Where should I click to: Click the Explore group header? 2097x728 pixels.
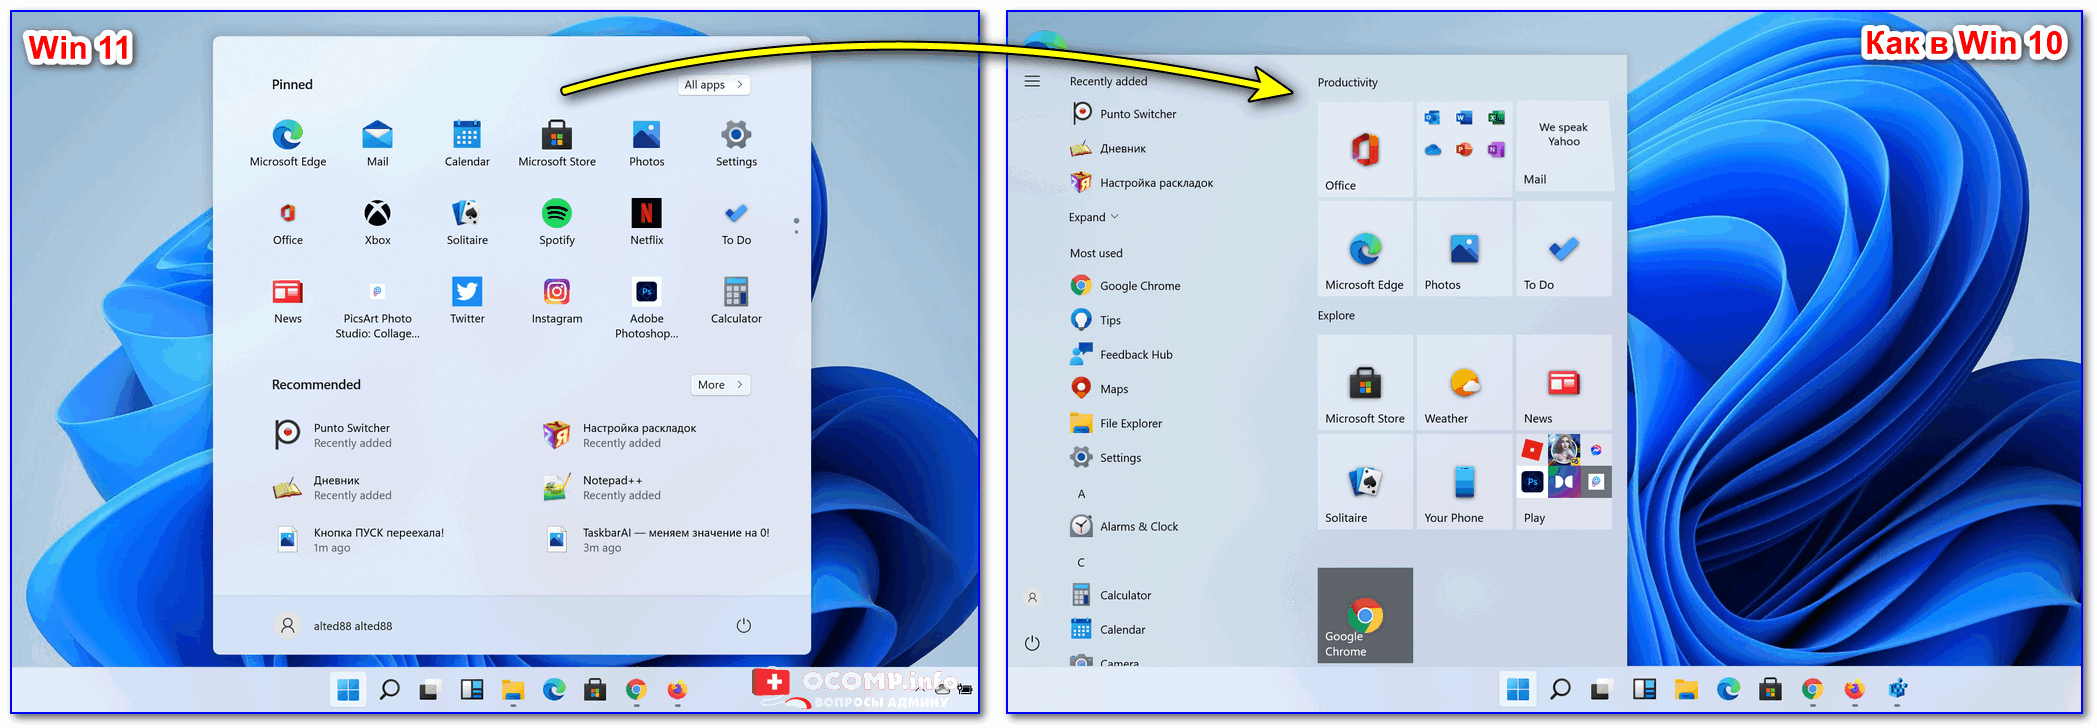[x=1336, y=315]
